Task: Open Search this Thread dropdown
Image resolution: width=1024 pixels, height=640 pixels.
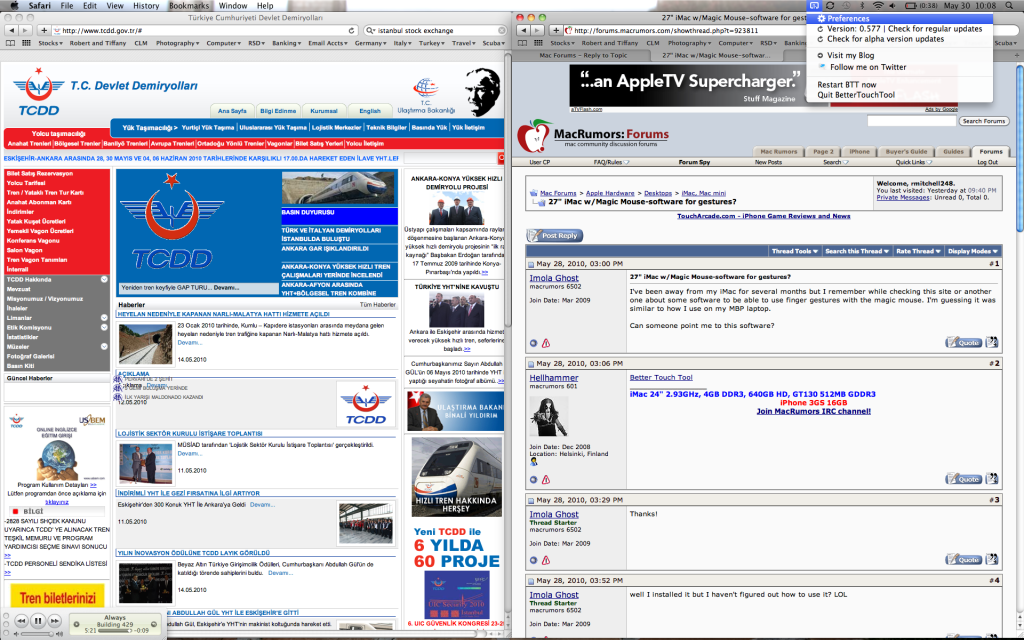Action: (x=856, y=251)
